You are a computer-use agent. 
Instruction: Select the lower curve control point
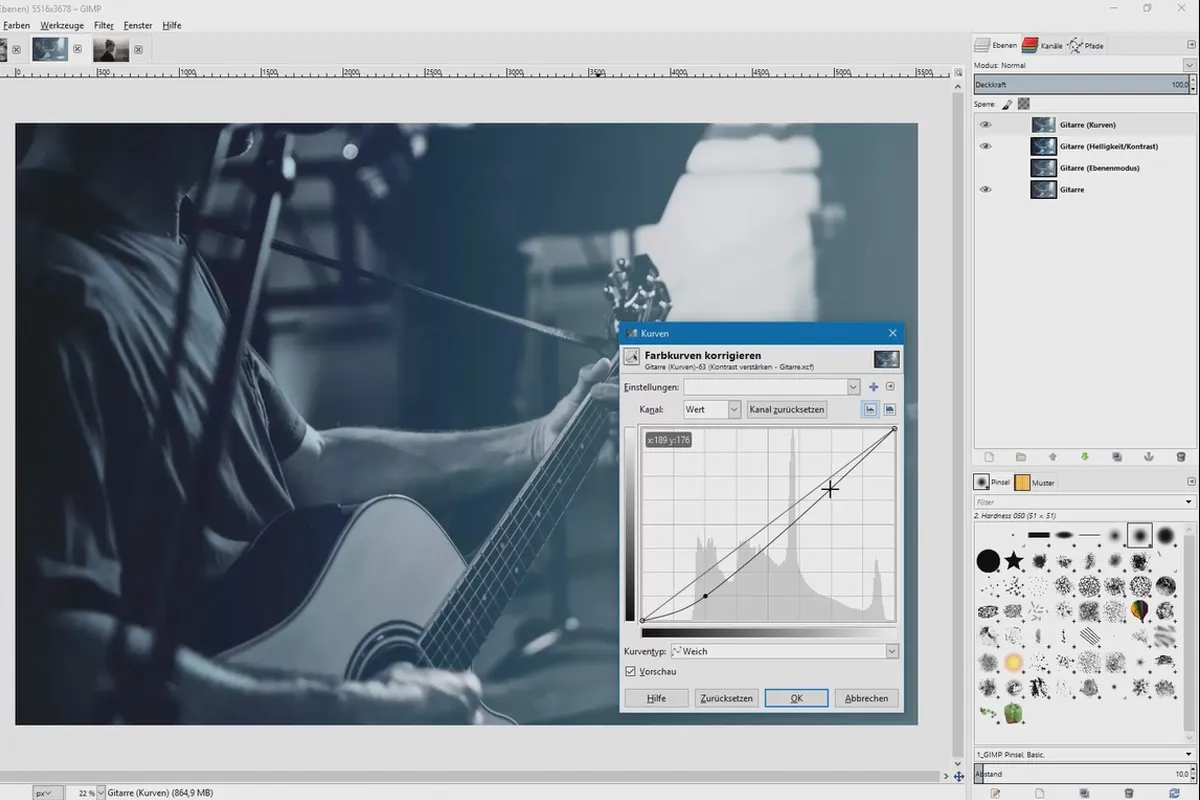(x=706, y=596)
